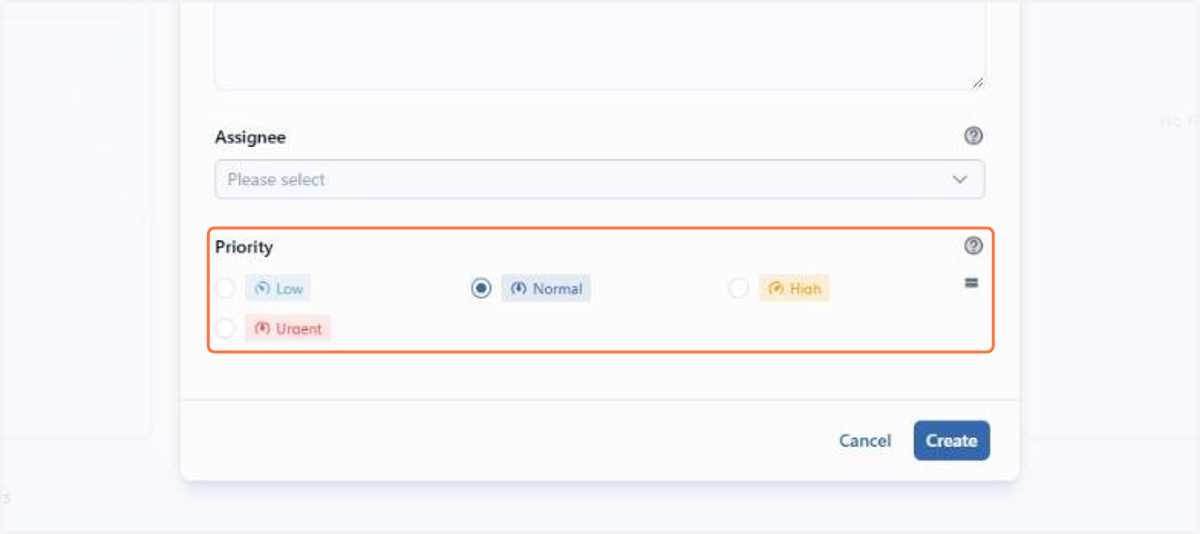The width and height of the screenshot is (1200, 534).
Task: Click the Assignee field label
Action: pyautogui.click(x=250, y=137)
